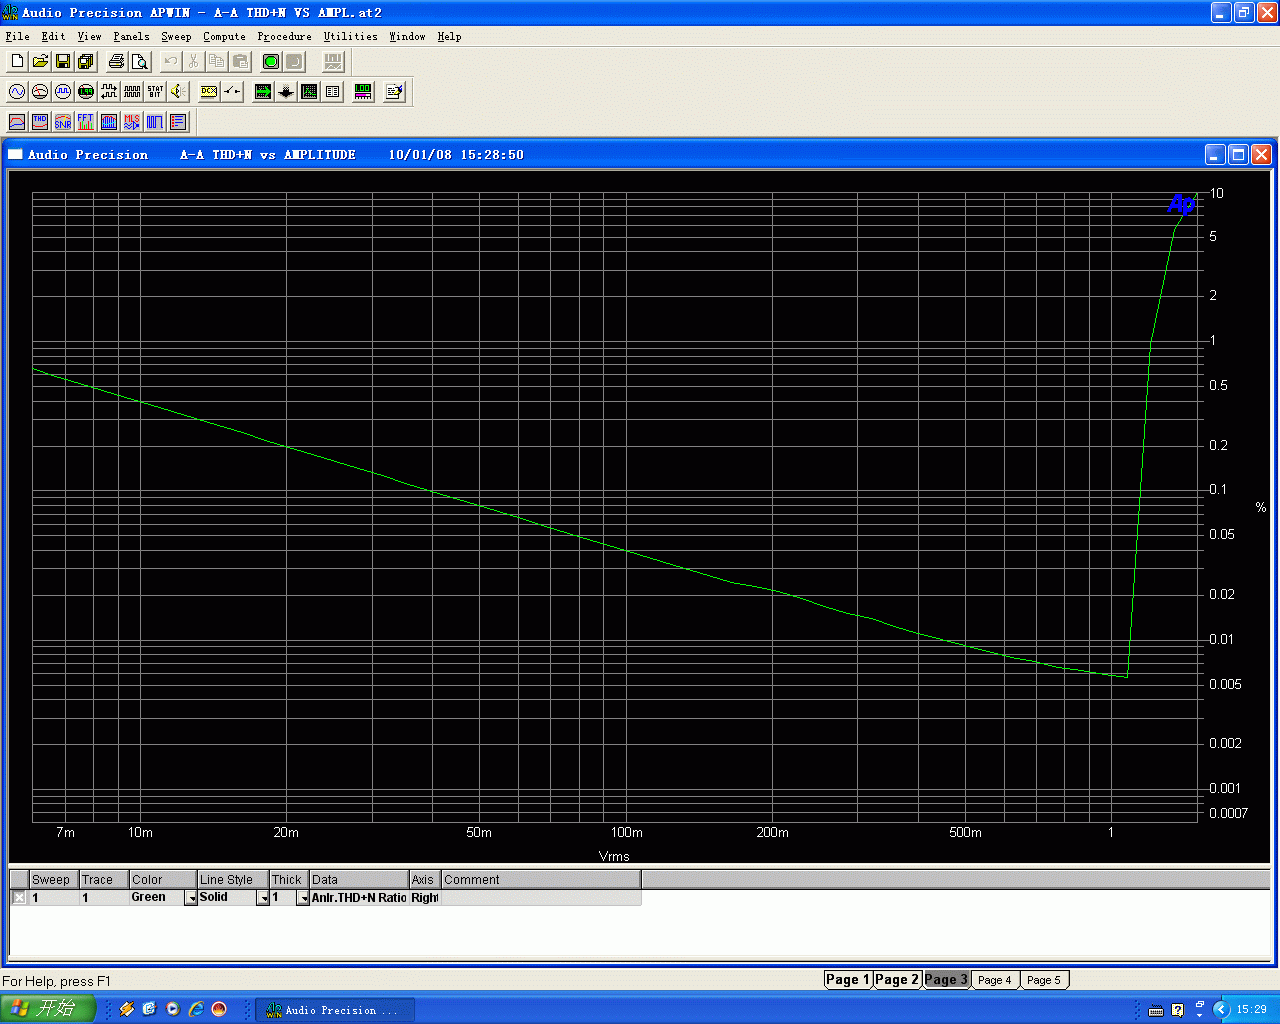This screenshot has width=1280, height=1024.
Task: Open Digital Analyzer 1.99 readout panel icon
Action: click(86, 92)
